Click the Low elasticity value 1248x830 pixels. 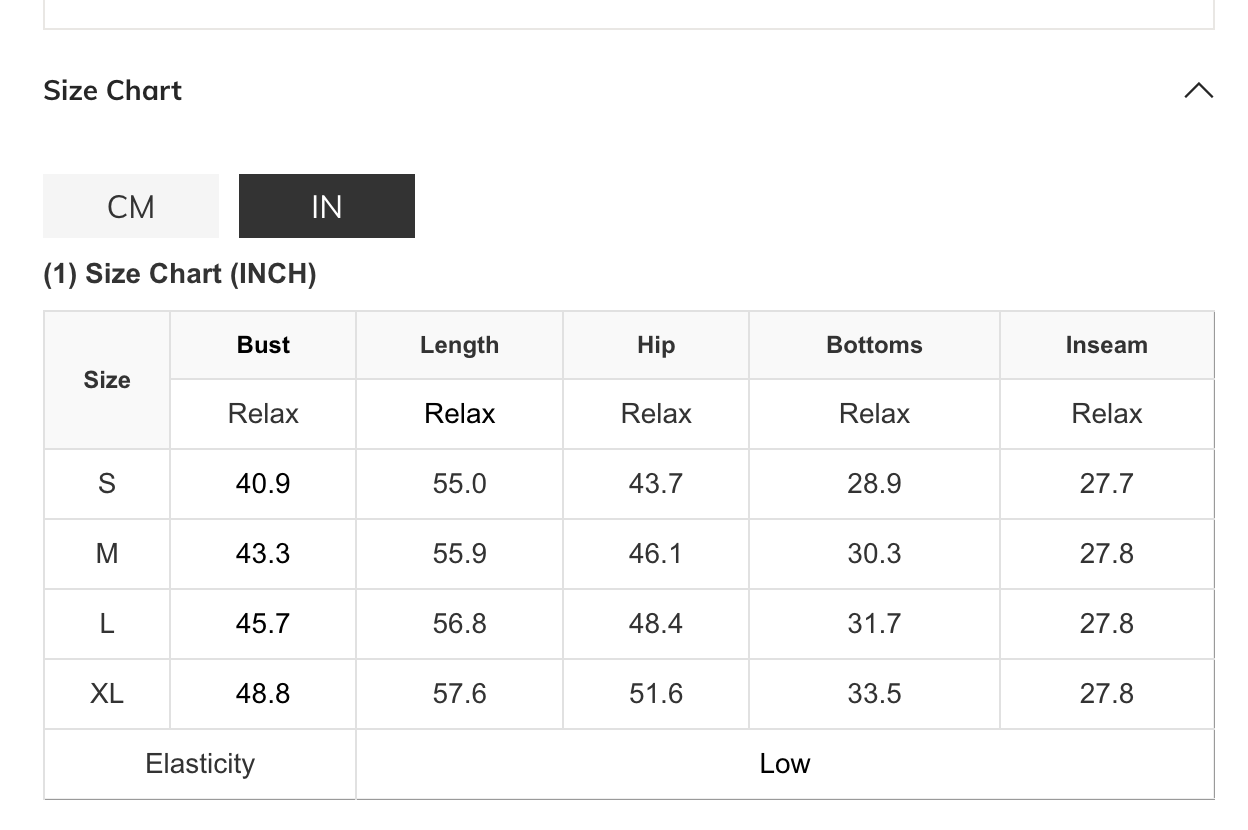785,764
